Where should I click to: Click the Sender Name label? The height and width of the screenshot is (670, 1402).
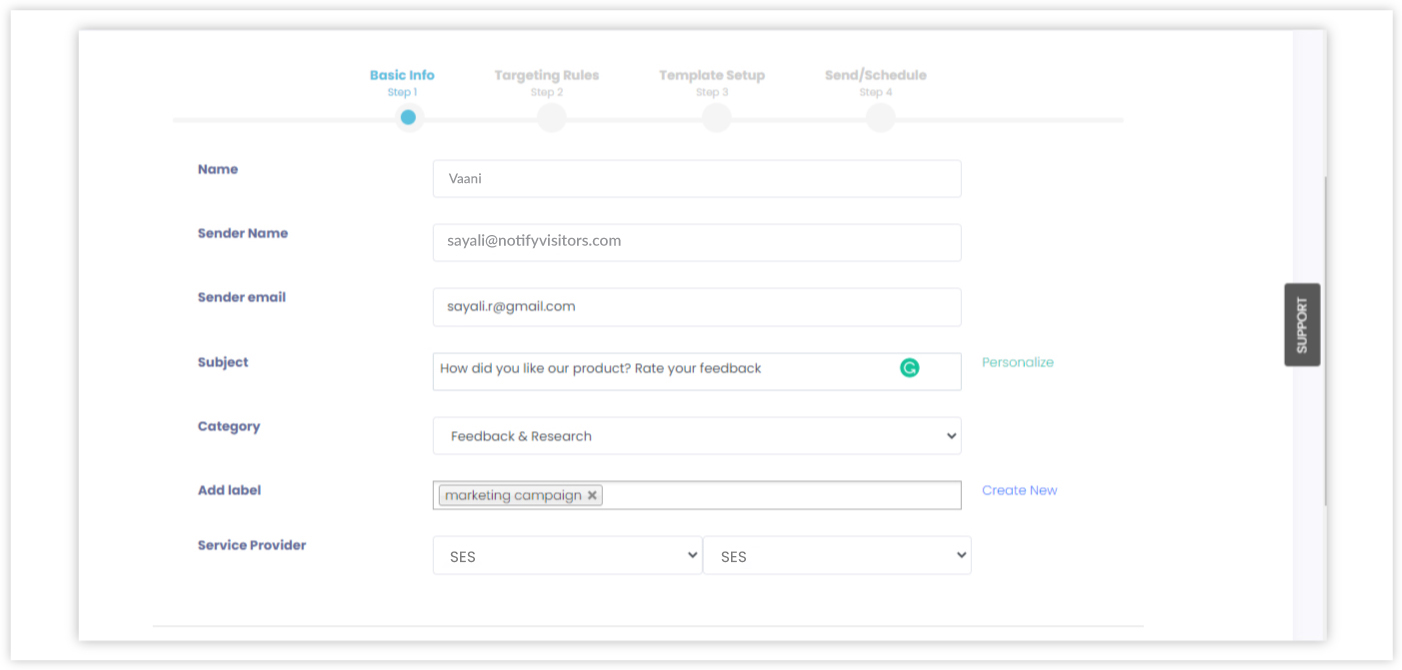(243, 233)
